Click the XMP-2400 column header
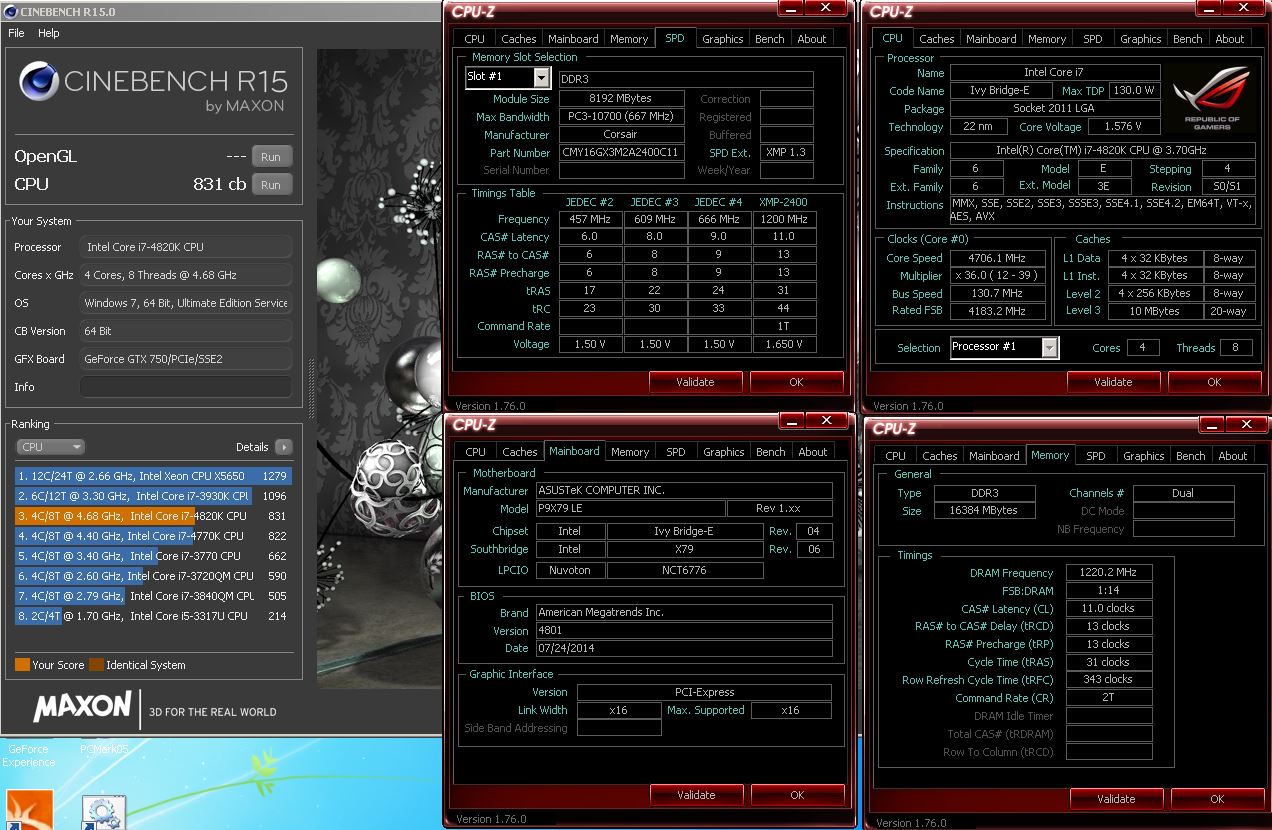The width and height of the screenshot is (1272, 830). [783, 202]
